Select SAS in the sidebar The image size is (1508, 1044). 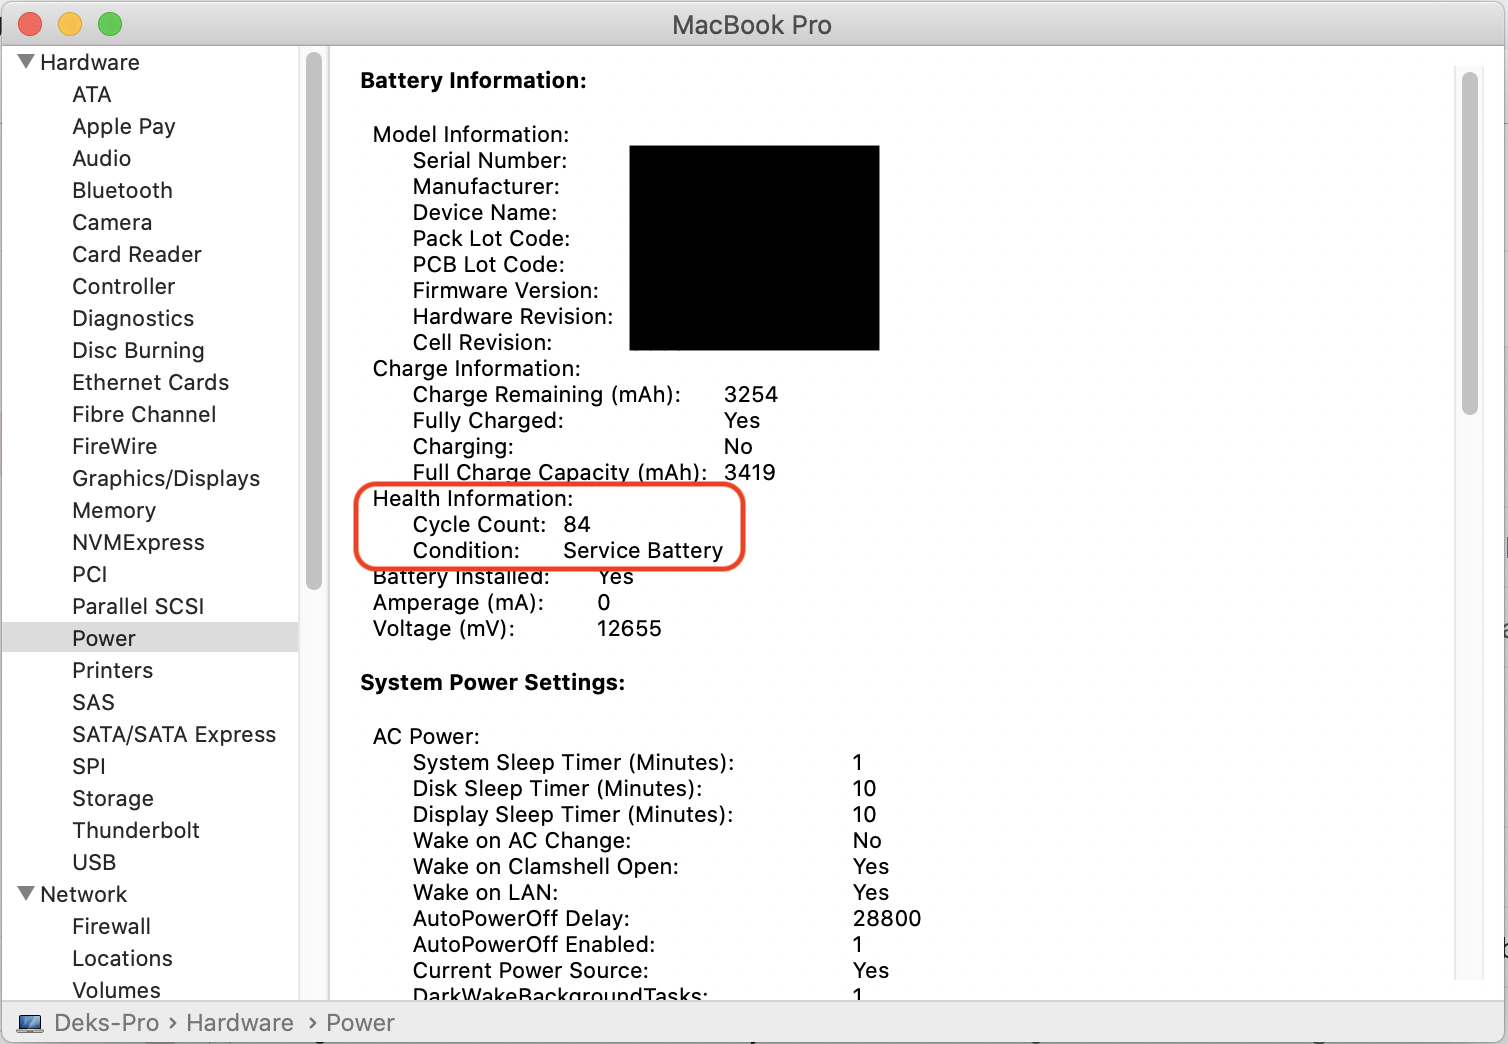[94, 702]
